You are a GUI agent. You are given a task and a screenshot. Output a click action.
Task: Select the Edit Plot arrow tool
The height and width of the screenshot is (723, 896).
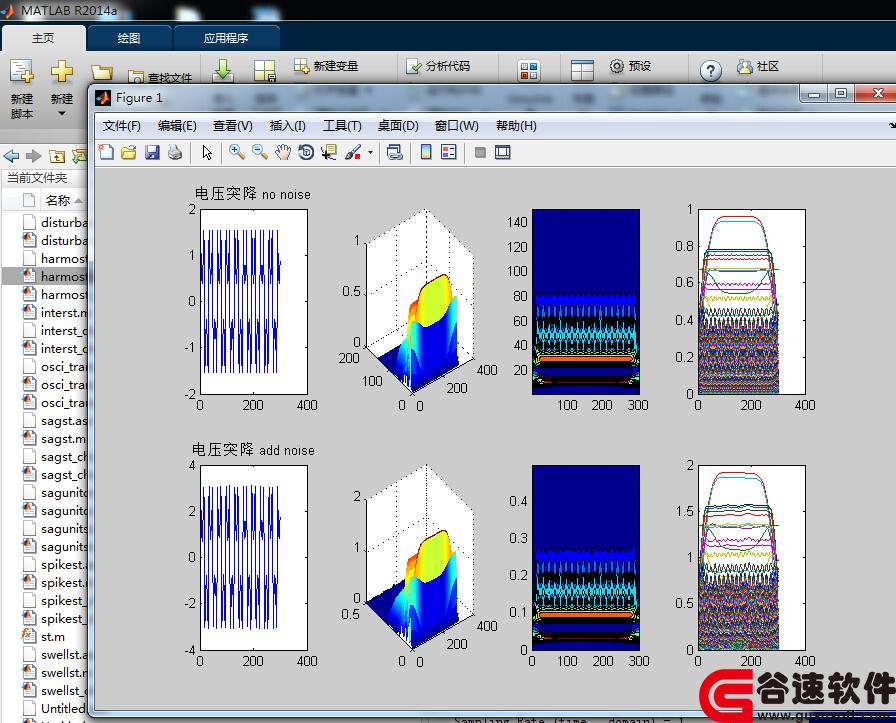point(207,152)
